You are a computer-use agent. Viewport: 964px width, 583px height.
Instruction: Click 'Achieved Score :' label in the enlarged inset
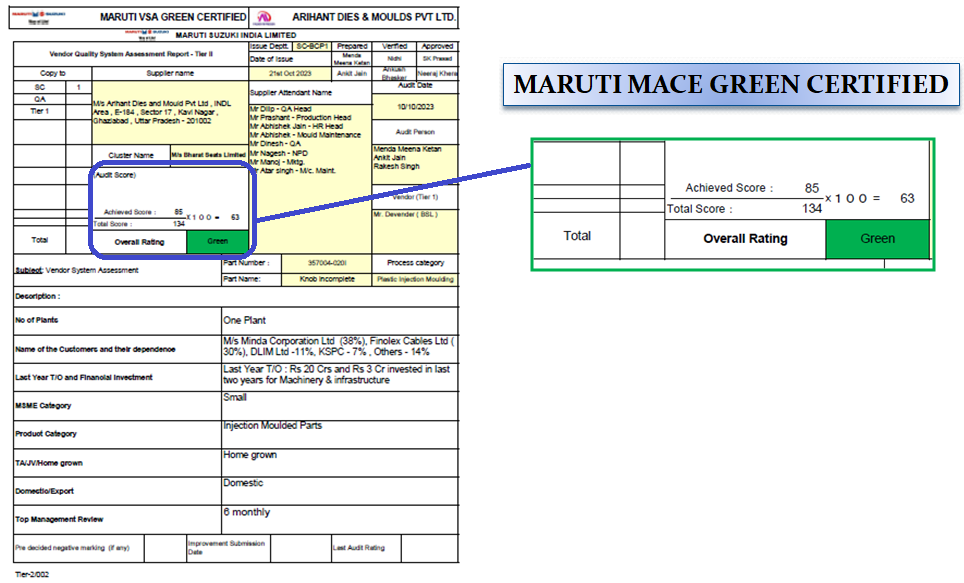729,188
